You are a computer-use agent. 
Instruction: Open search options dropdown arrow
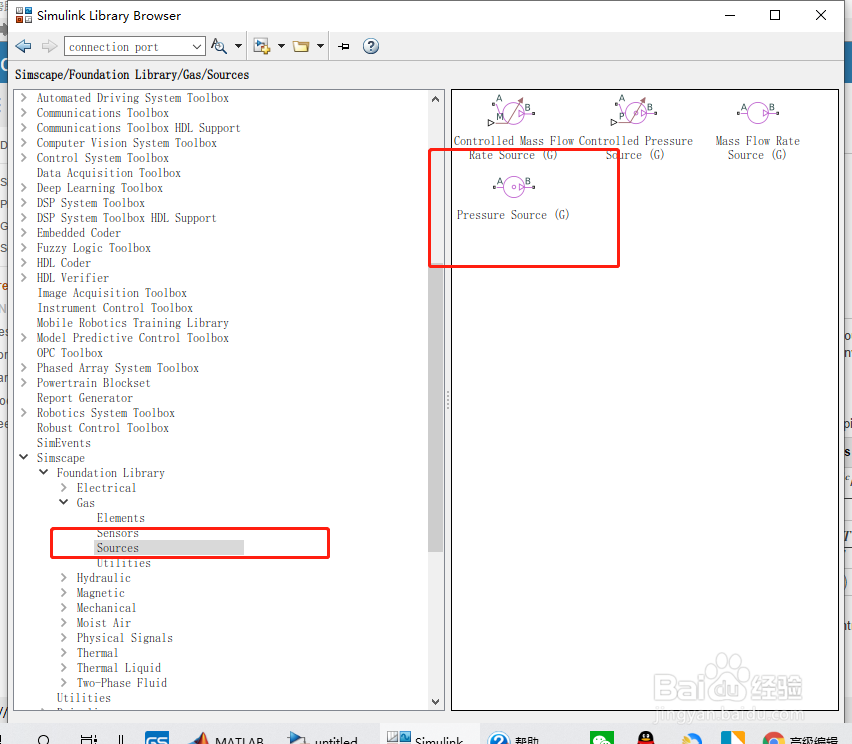coord(238,46)
